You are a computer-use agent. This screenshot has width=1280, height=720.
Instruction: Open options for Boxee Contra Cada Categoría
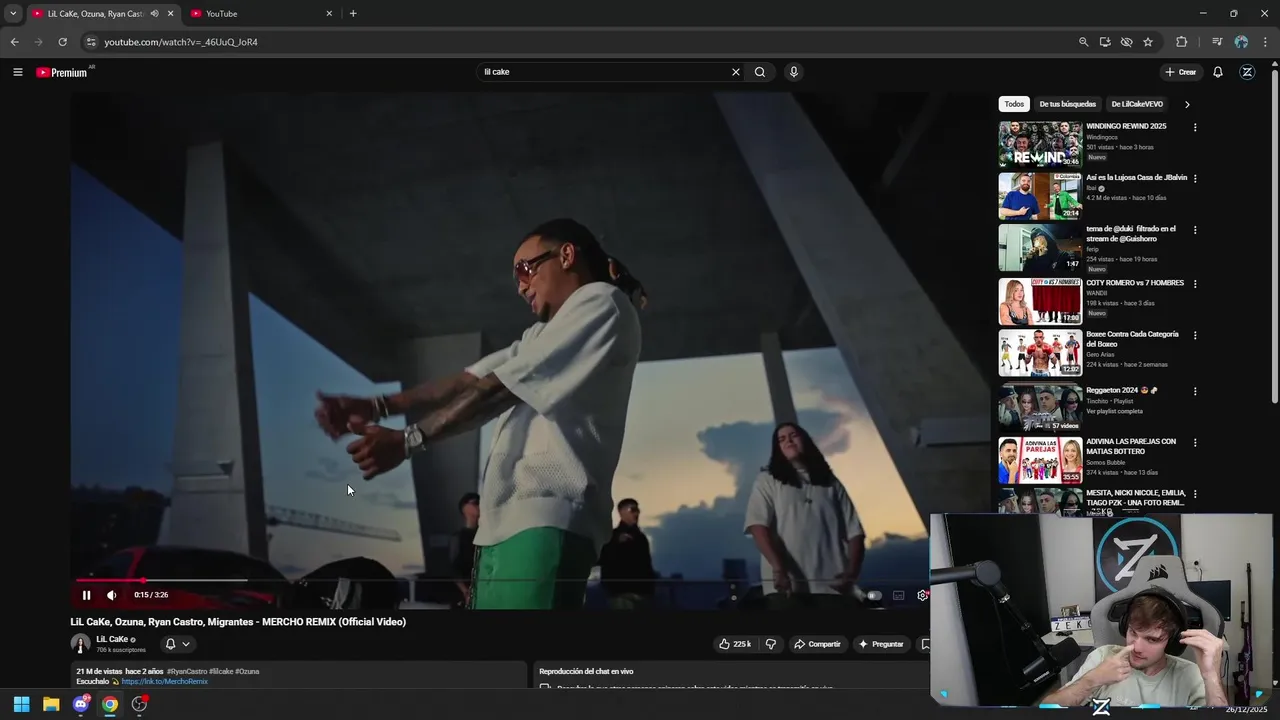pyautogui.click(x=1195, y=335)
